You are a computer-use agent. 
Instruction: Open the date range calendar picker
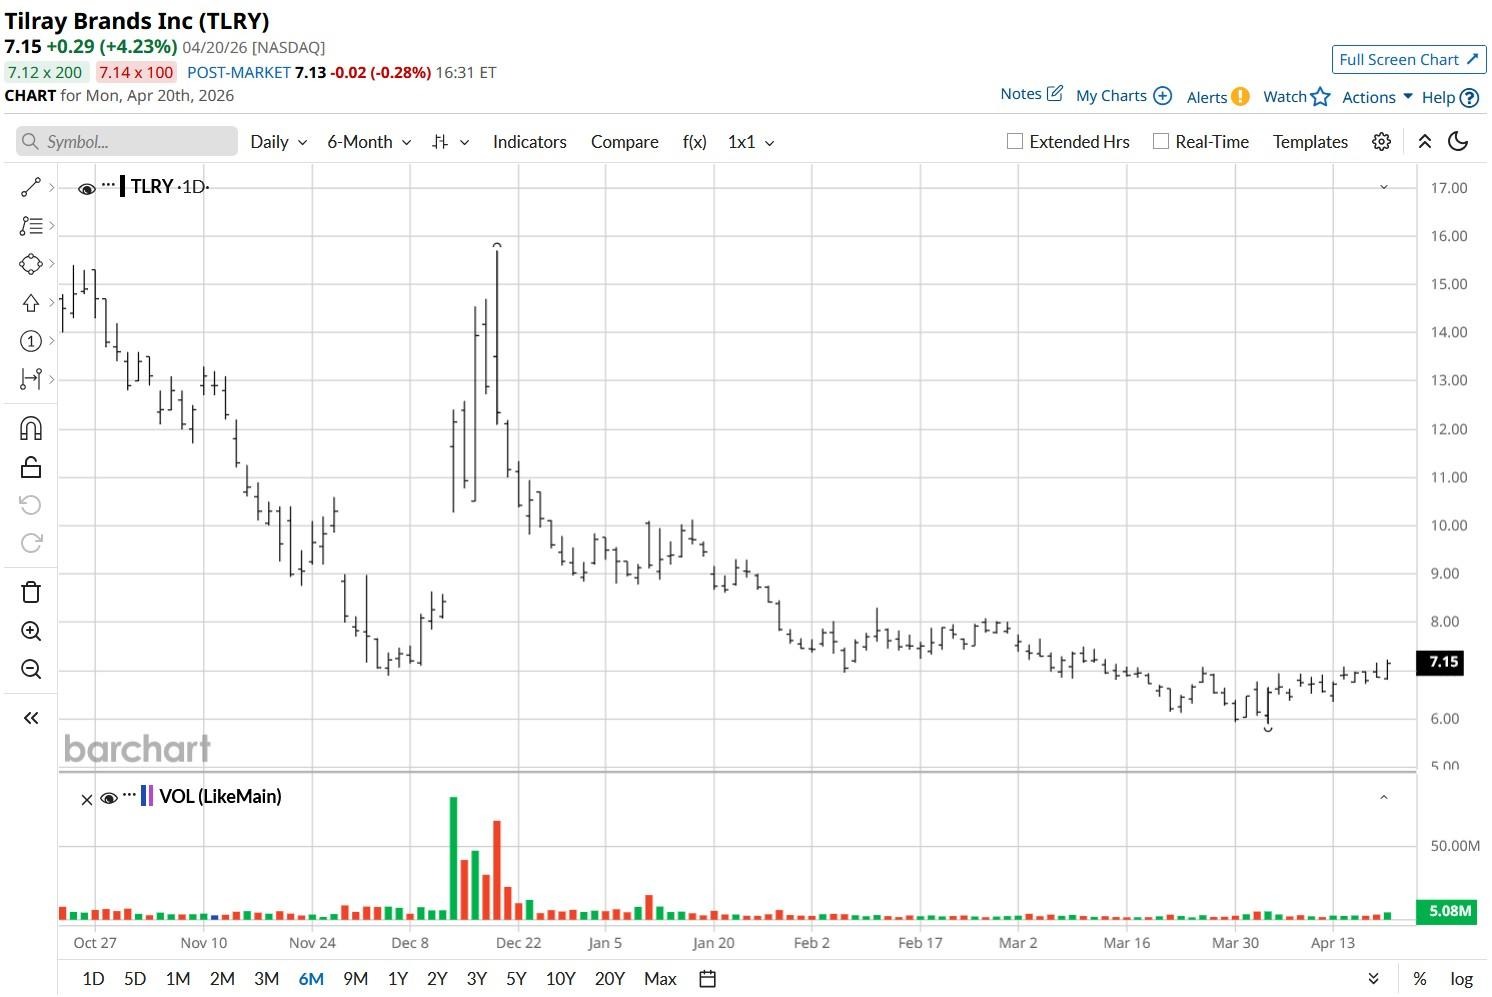point(707,979)
